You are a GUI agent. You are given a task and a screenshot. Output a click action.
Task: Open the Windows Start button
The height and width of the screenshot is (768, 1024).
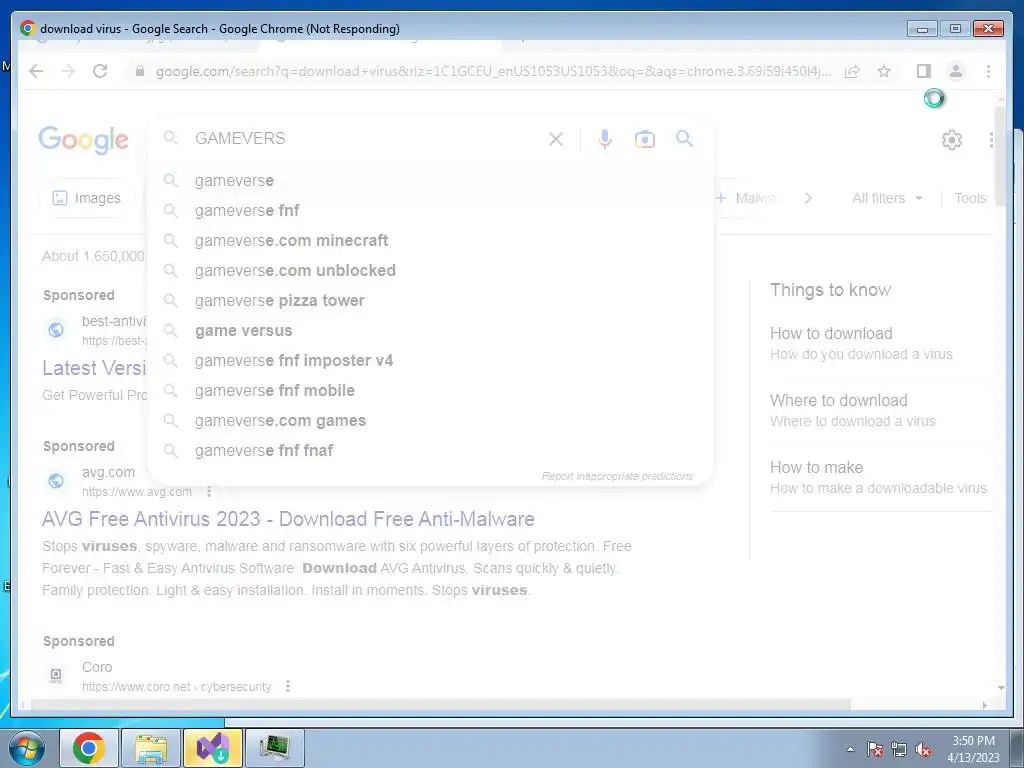27,748
